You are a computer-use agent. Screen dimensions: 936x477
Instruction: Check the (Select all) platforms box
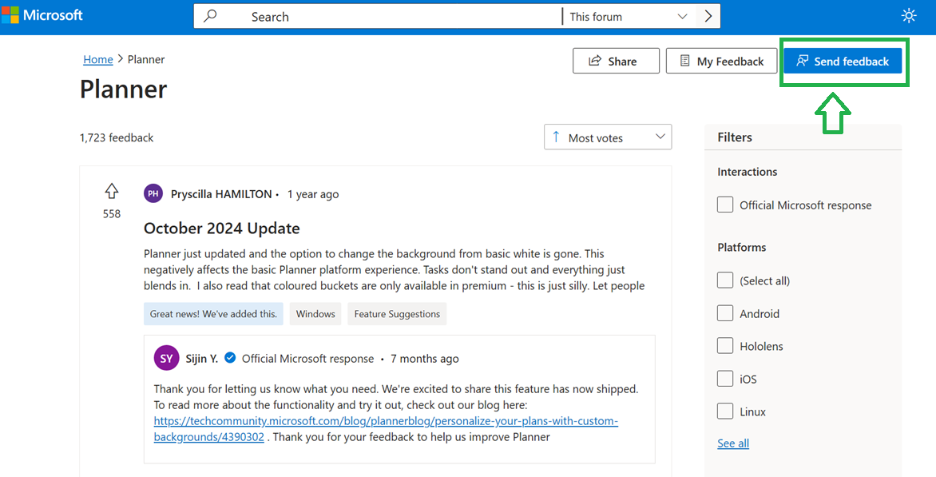(725, 280)
